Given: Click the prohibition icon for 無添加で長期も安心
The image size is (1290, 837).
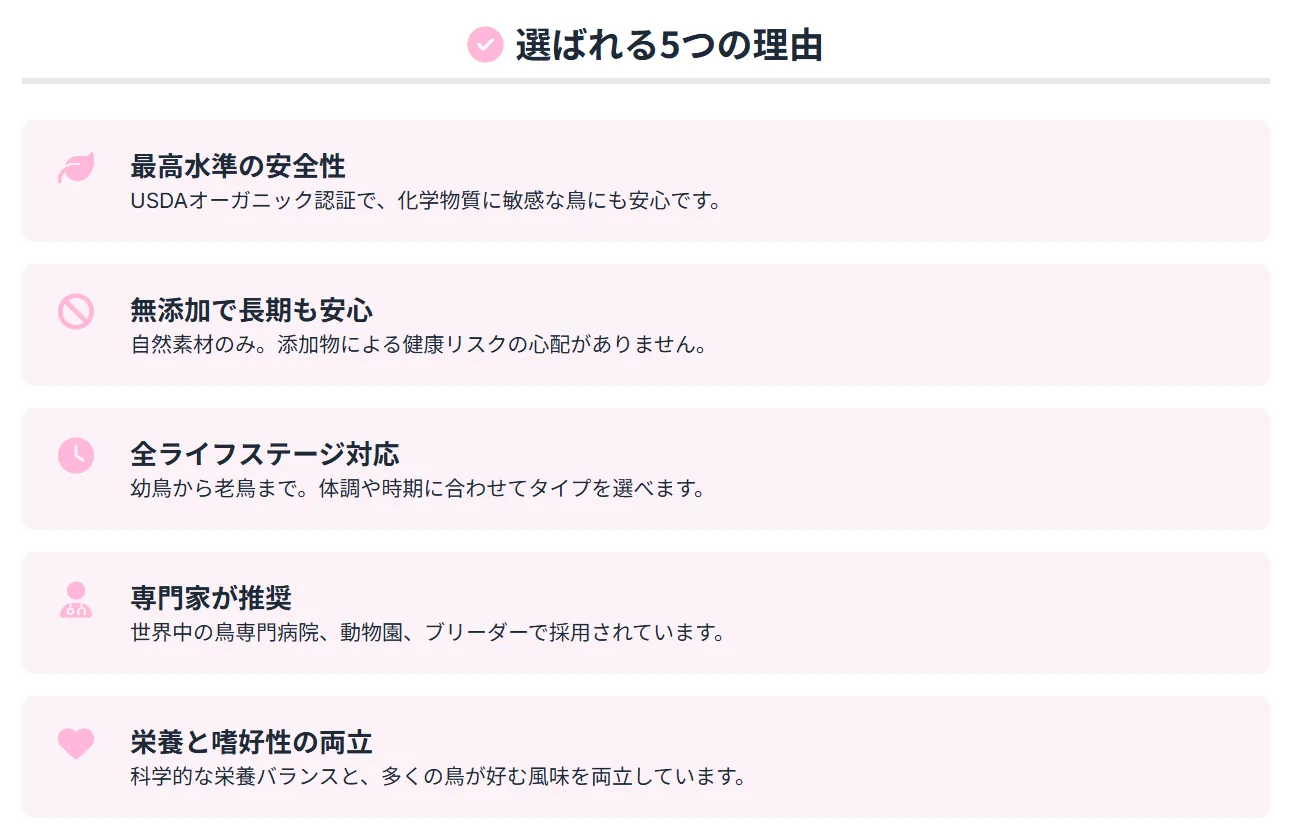Looking at the screenshot, I should tap(76, 312).
